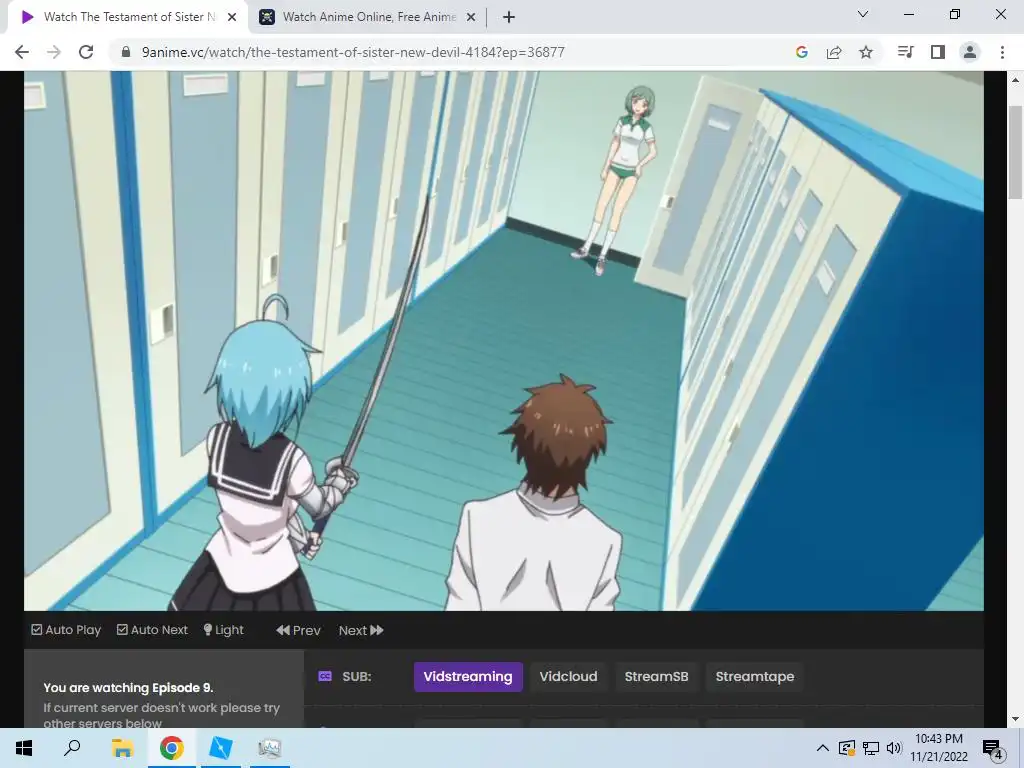Reload the 9anime page
Image resolution: width=1024 pixels, height=768 pixels.
[86, 52]
